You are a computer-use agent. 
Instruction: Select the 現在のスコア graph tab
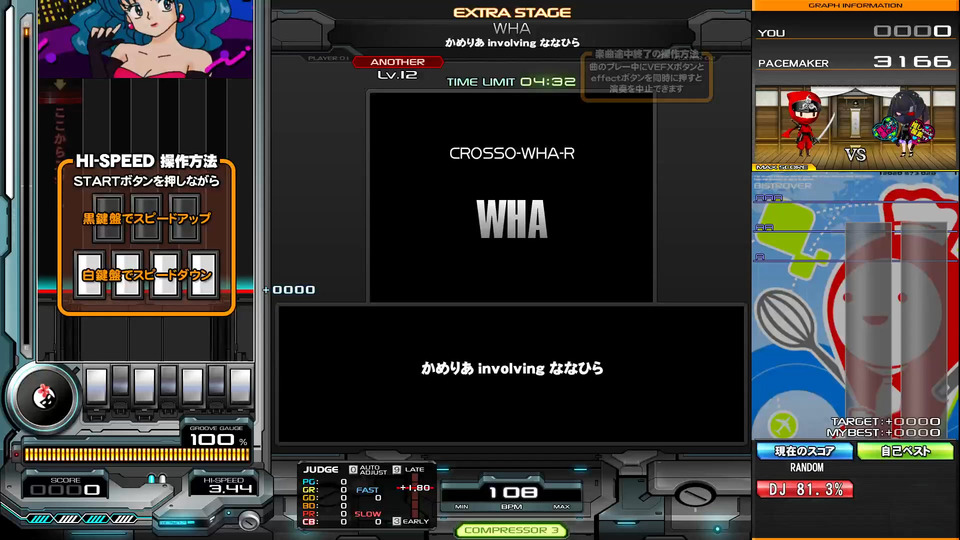tap(804, 451)
